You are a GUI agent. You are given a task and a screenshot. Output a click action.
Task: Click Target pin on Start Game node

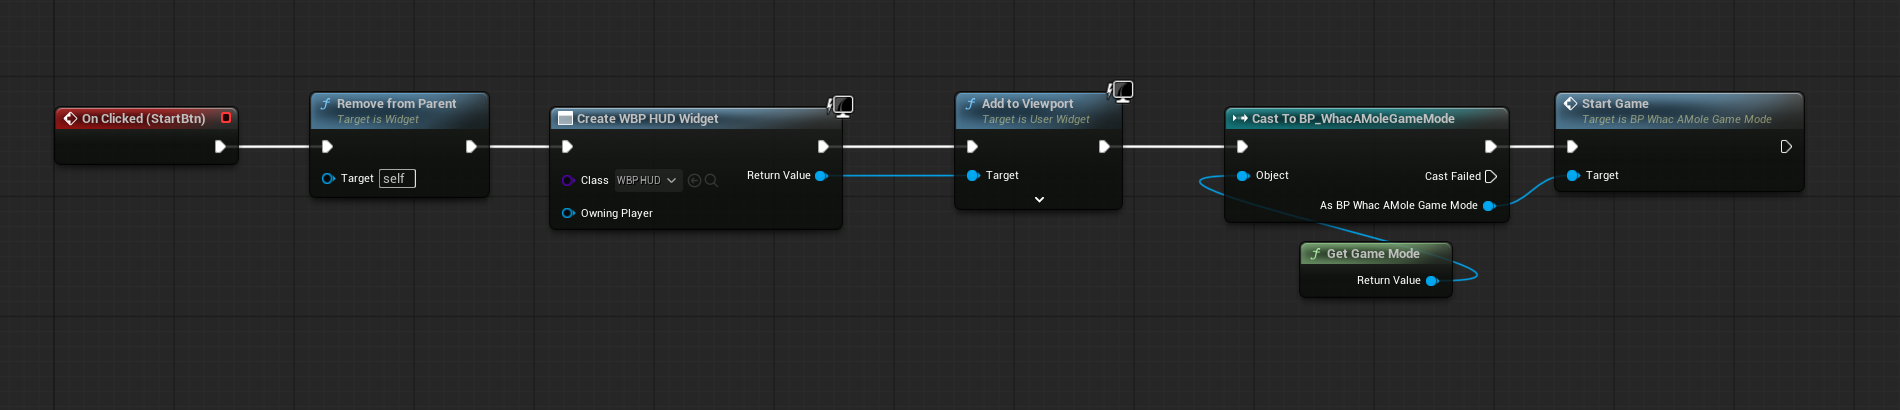(1573, 176)
